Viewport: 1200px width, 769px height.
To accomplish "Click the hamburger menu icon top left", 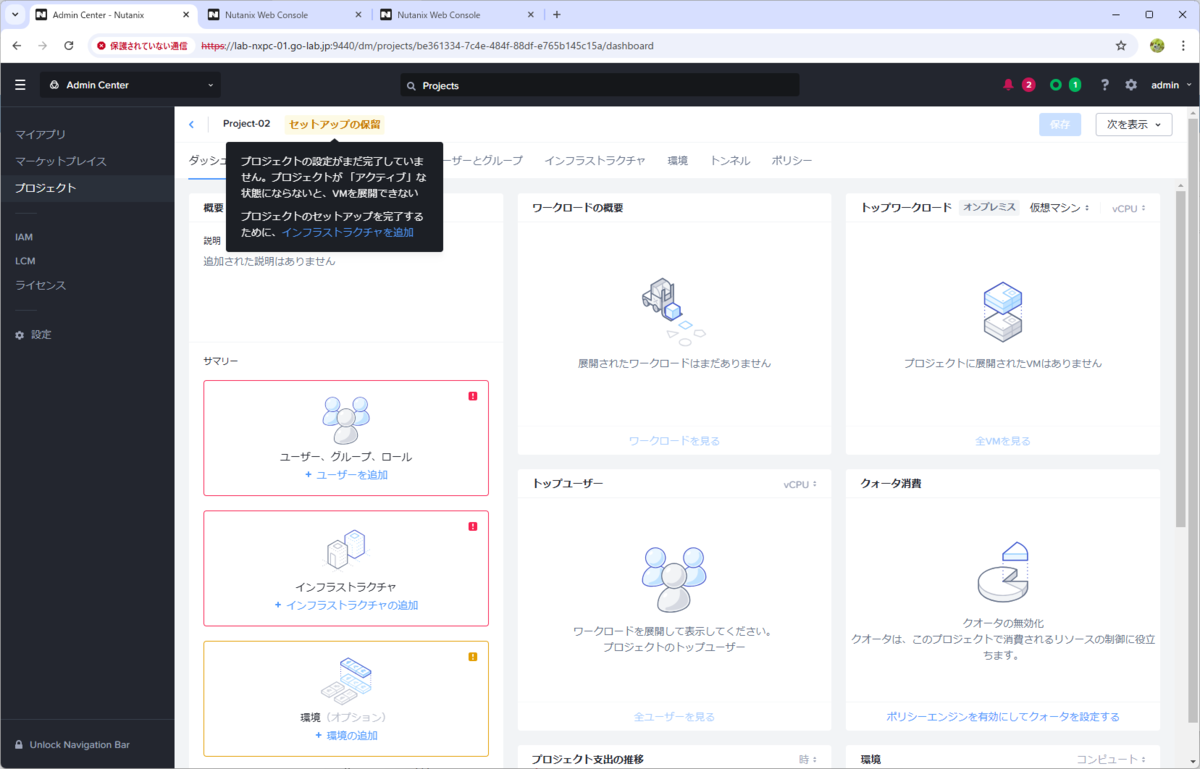I will 19,85.
